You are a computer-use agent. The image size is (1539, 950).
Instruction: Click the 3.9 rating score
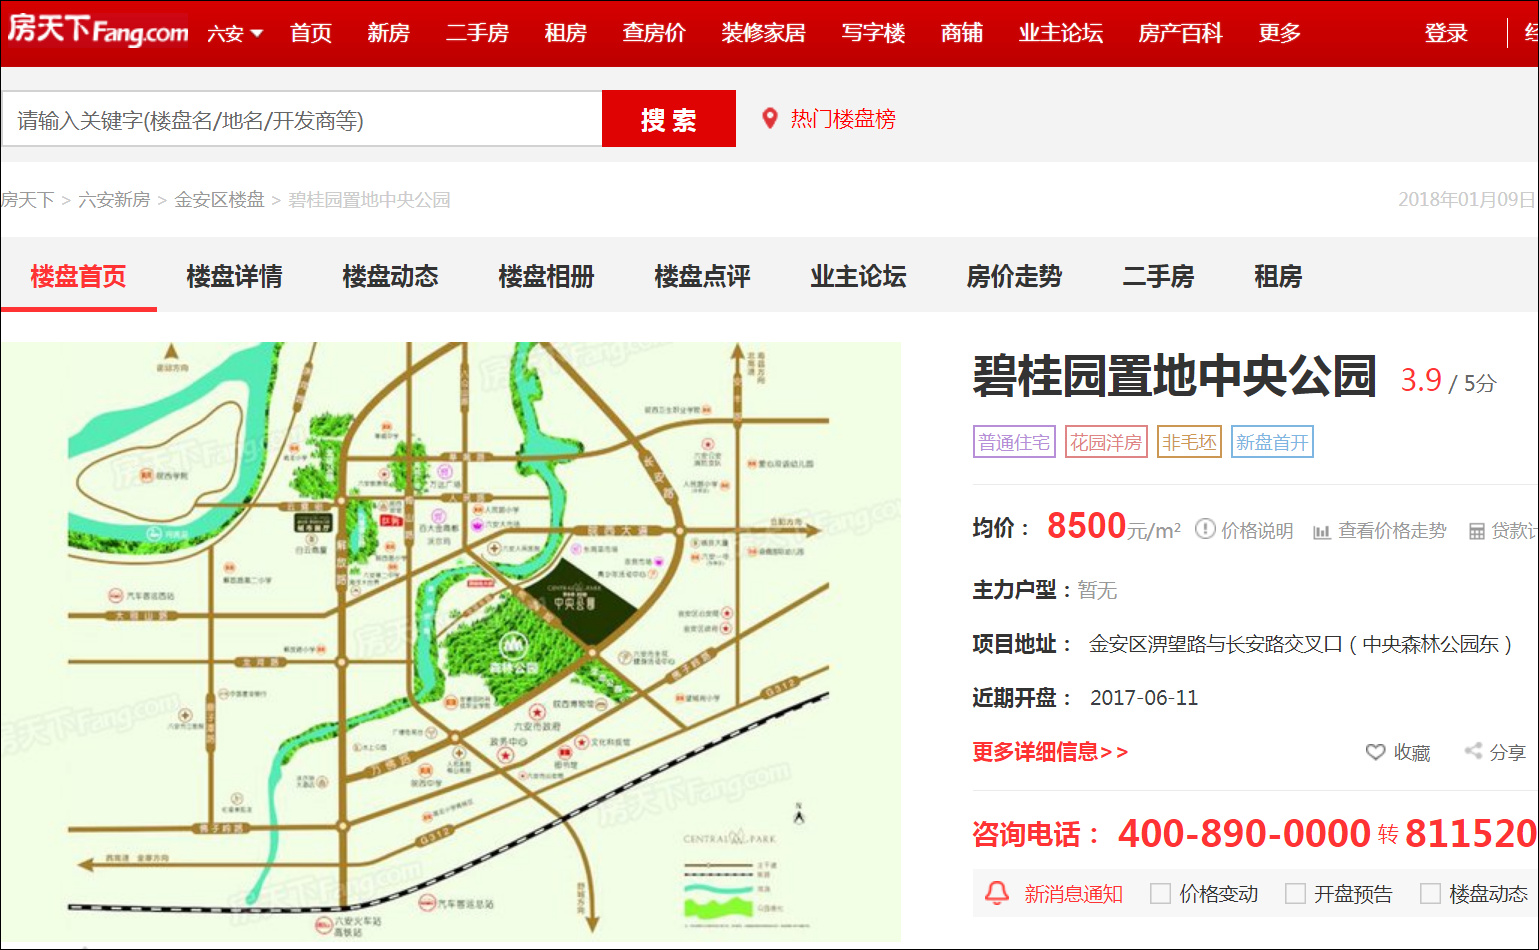(x=1420, y=380)
